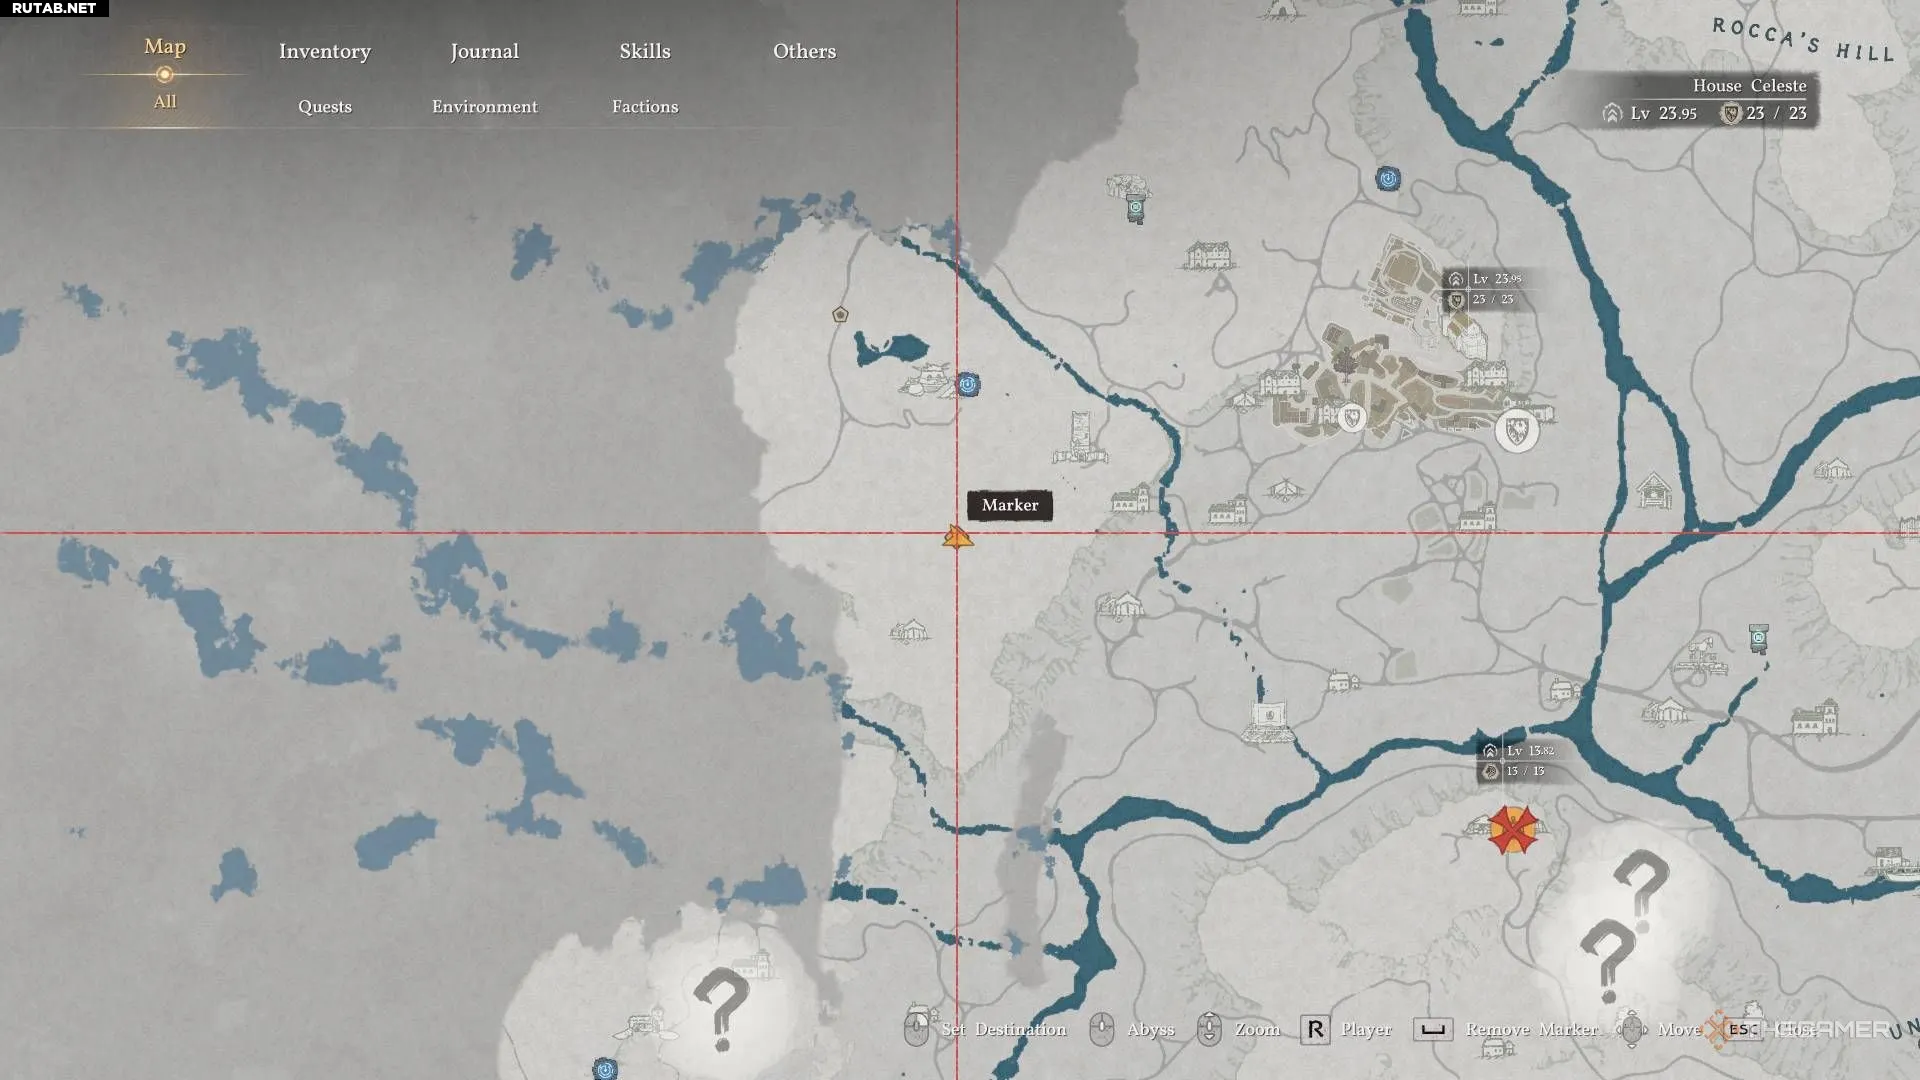The width and height of the screenshot is (1920, 1080).
Task: Open the Inventory tab
Action: coord(324,51)
